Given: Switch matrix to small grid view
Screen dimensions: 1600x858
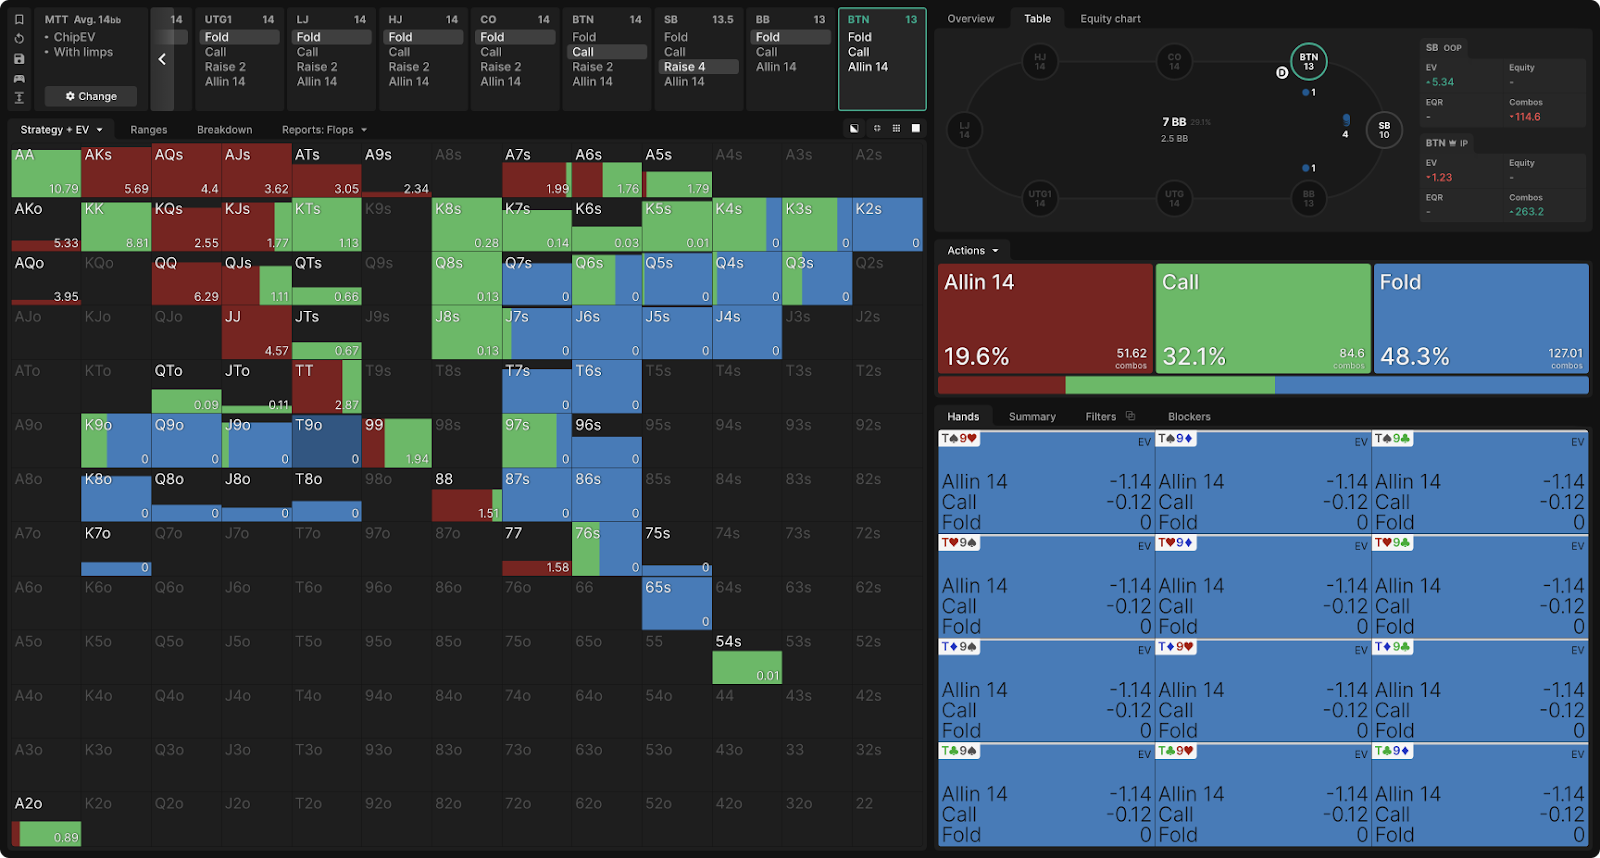Looking at the screenshot, I should click(896, 129).
